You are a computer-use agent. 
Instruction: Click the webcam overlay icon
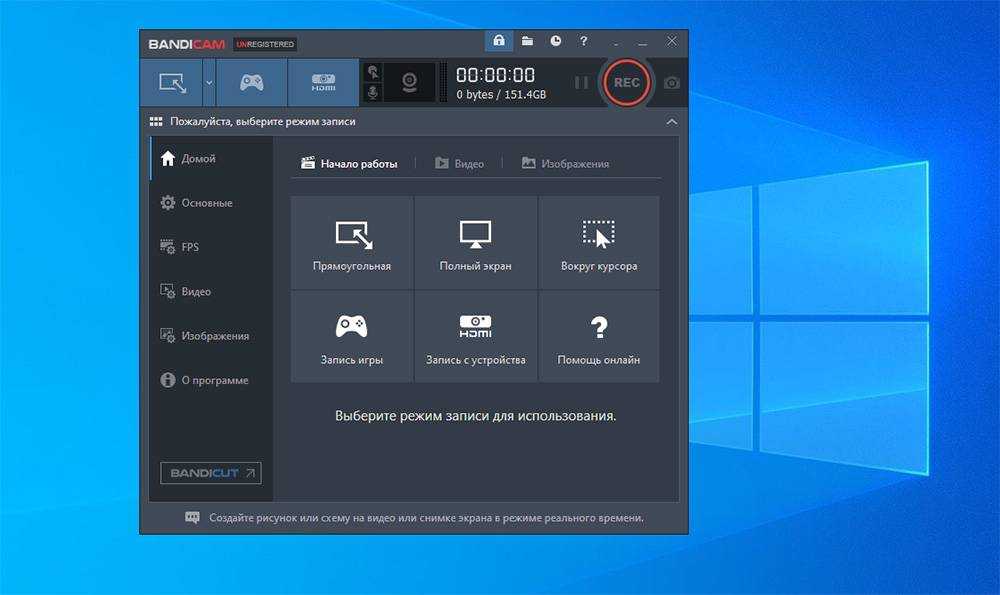[409, 83]
